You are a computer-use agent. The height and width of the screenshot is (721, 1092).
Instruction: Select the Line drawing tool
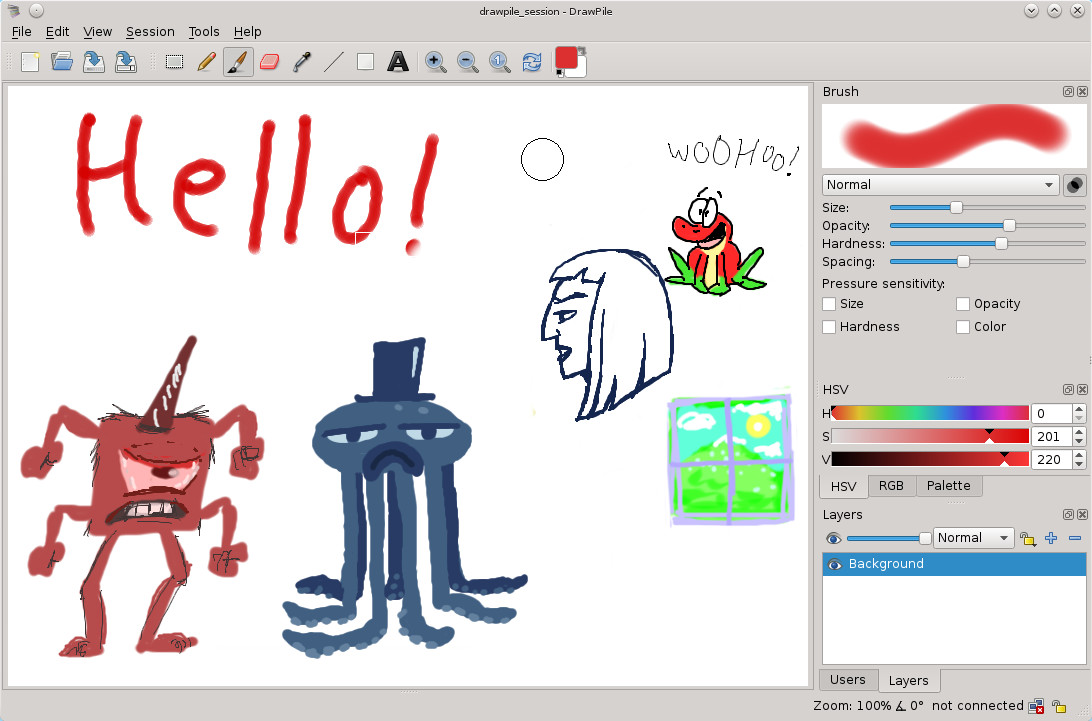334,62
